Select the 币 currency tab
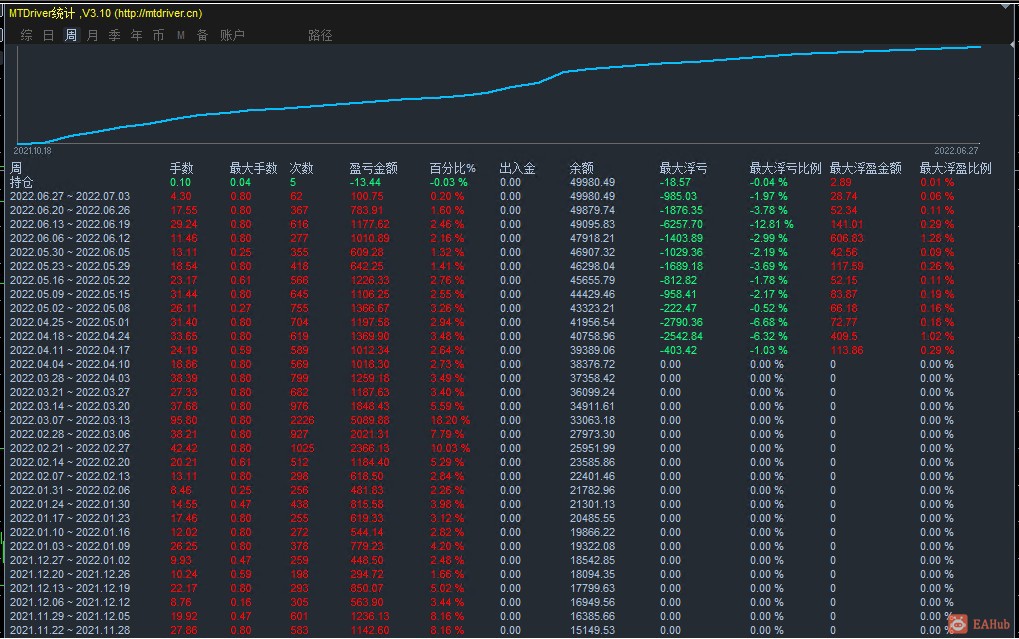The width and height of the screenshot is (1019, 639). [x=159, y=35]
